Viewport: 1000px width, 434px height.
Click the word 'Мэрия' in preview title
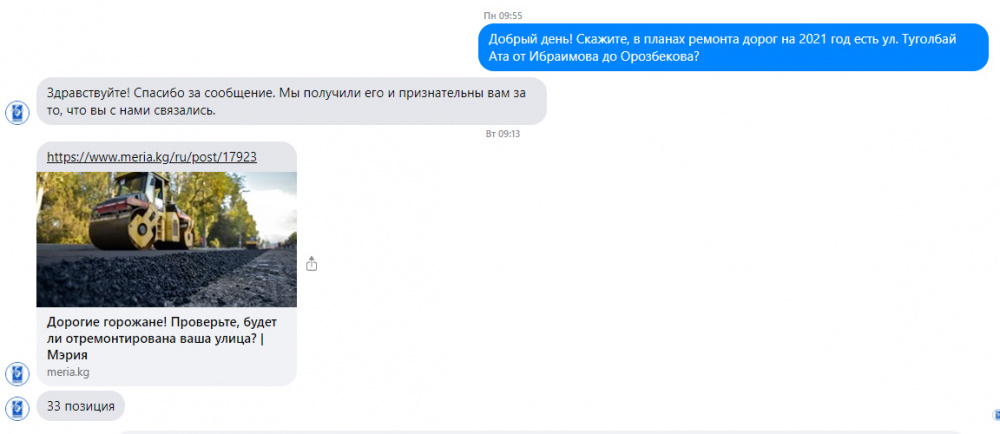(x=67, y=356)
